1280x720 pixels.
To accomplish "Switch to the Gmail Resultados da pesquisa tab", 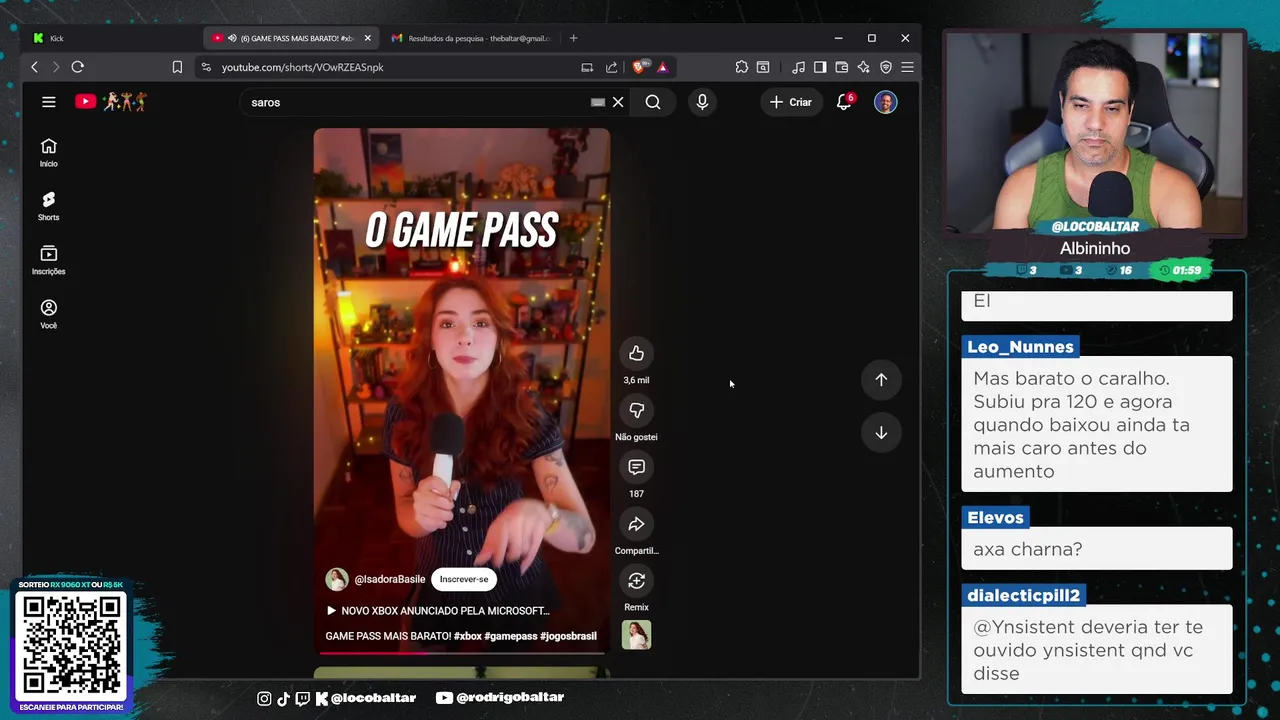I will [470, 38].
